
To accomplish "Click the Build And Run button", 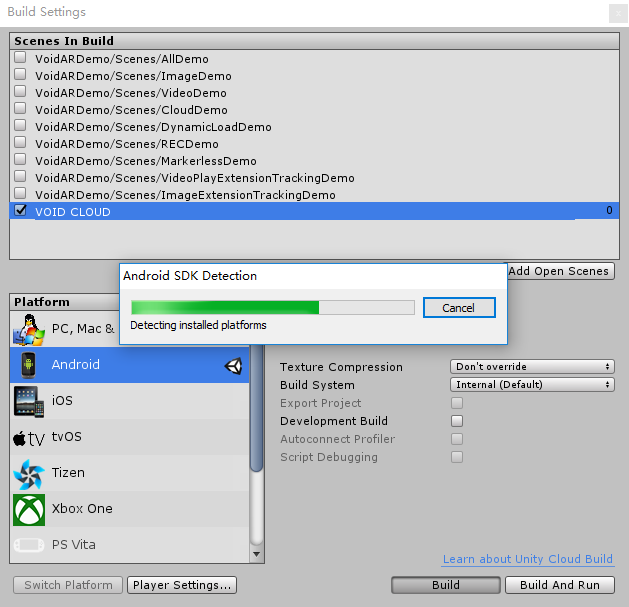I will [x=560, y=585].
